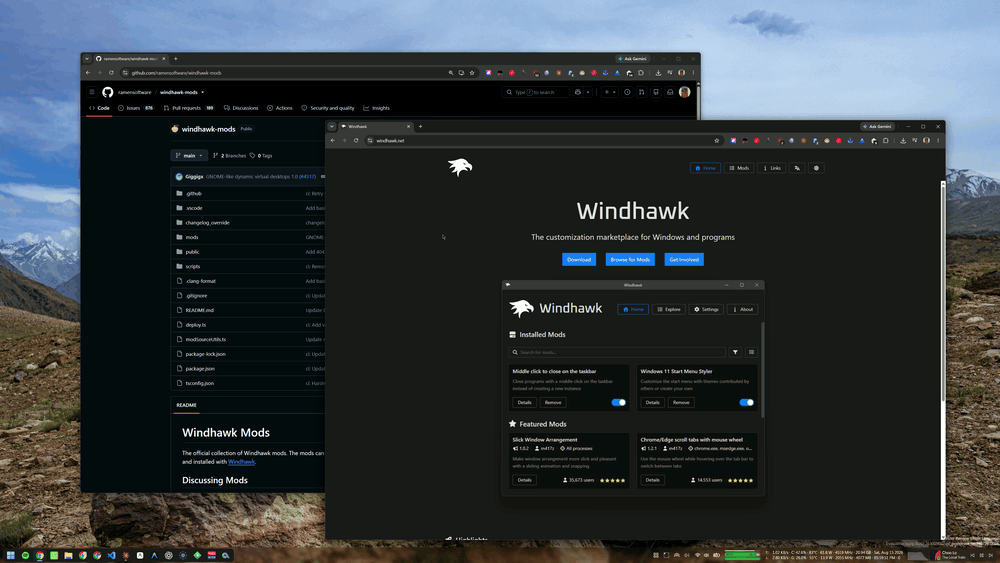Click the GitHub search box
1000x563 pixels.
tap(534, 92)
